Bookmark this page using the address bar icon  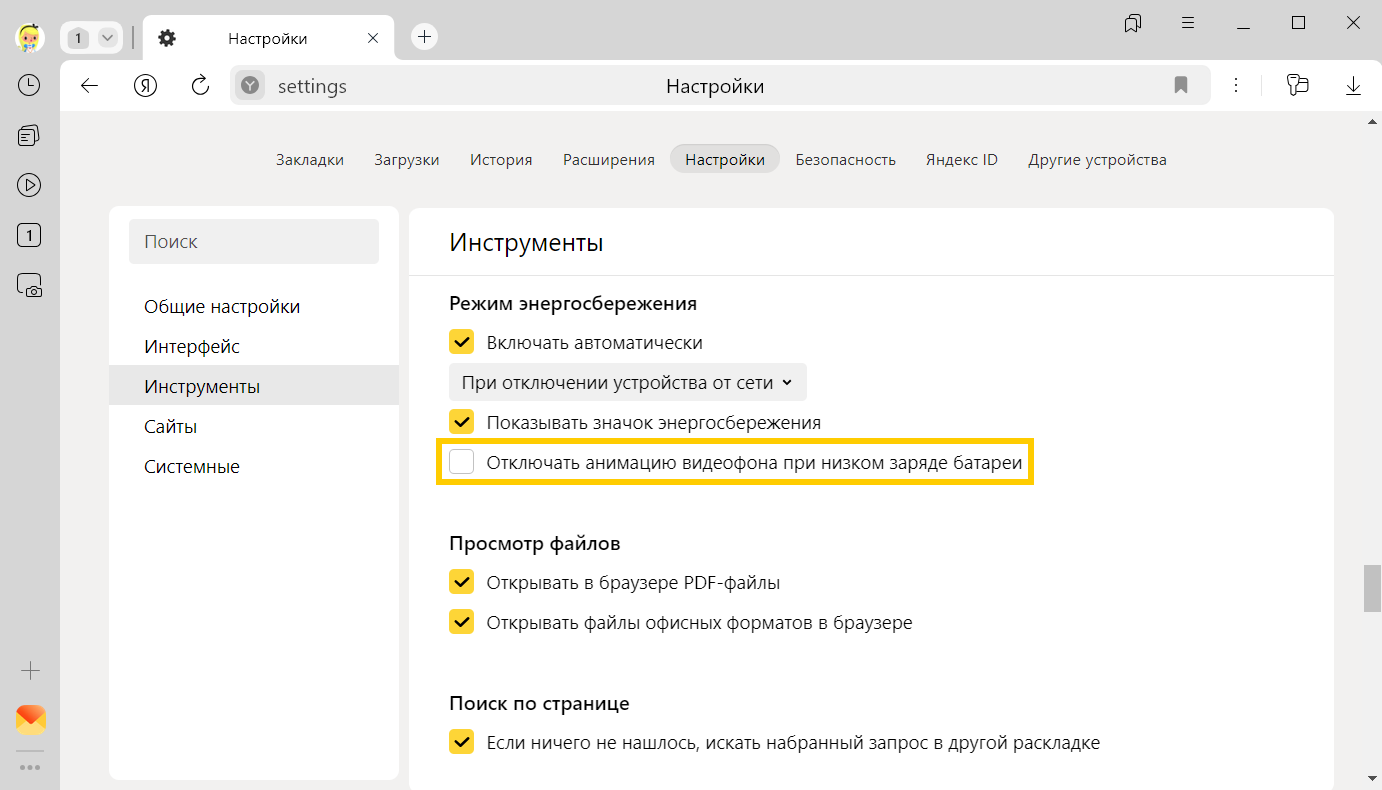click(1181, 86)
